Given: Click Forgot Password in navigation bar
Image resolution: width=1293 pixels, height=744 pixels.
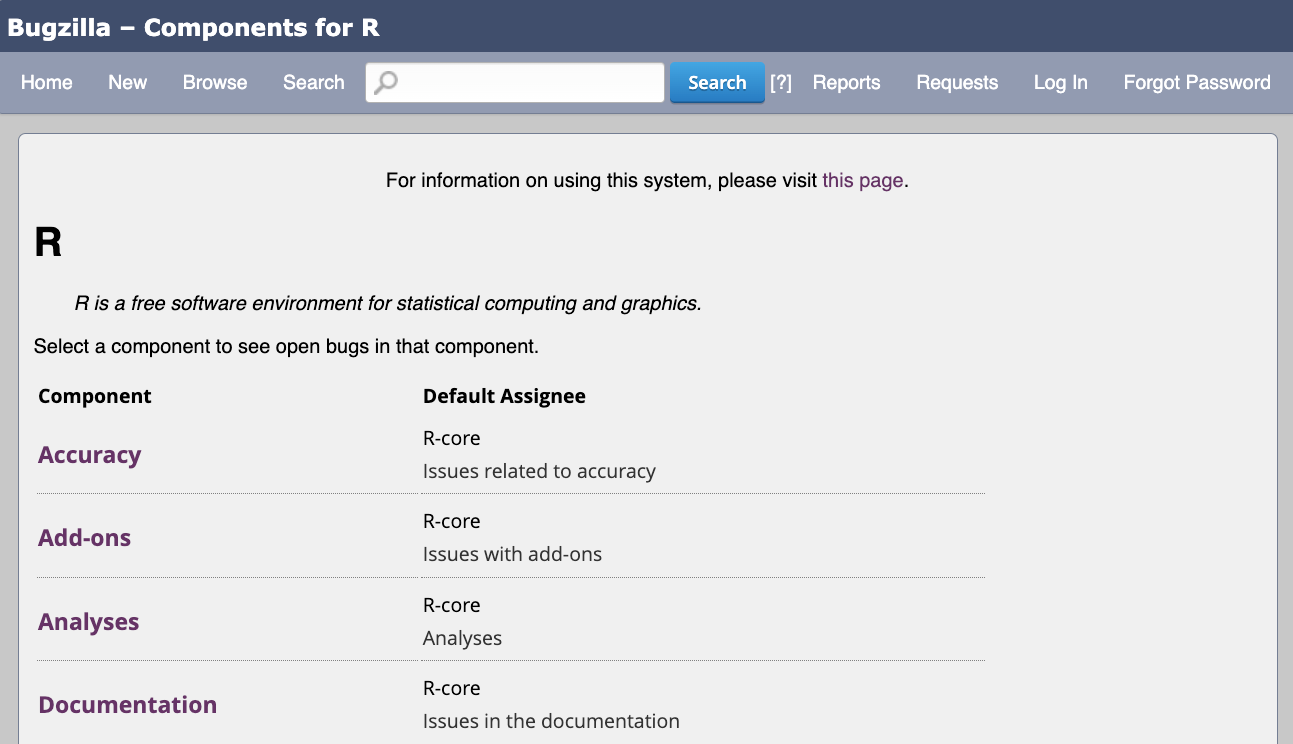Looking at the screenshot, I should pos(1197,83).
